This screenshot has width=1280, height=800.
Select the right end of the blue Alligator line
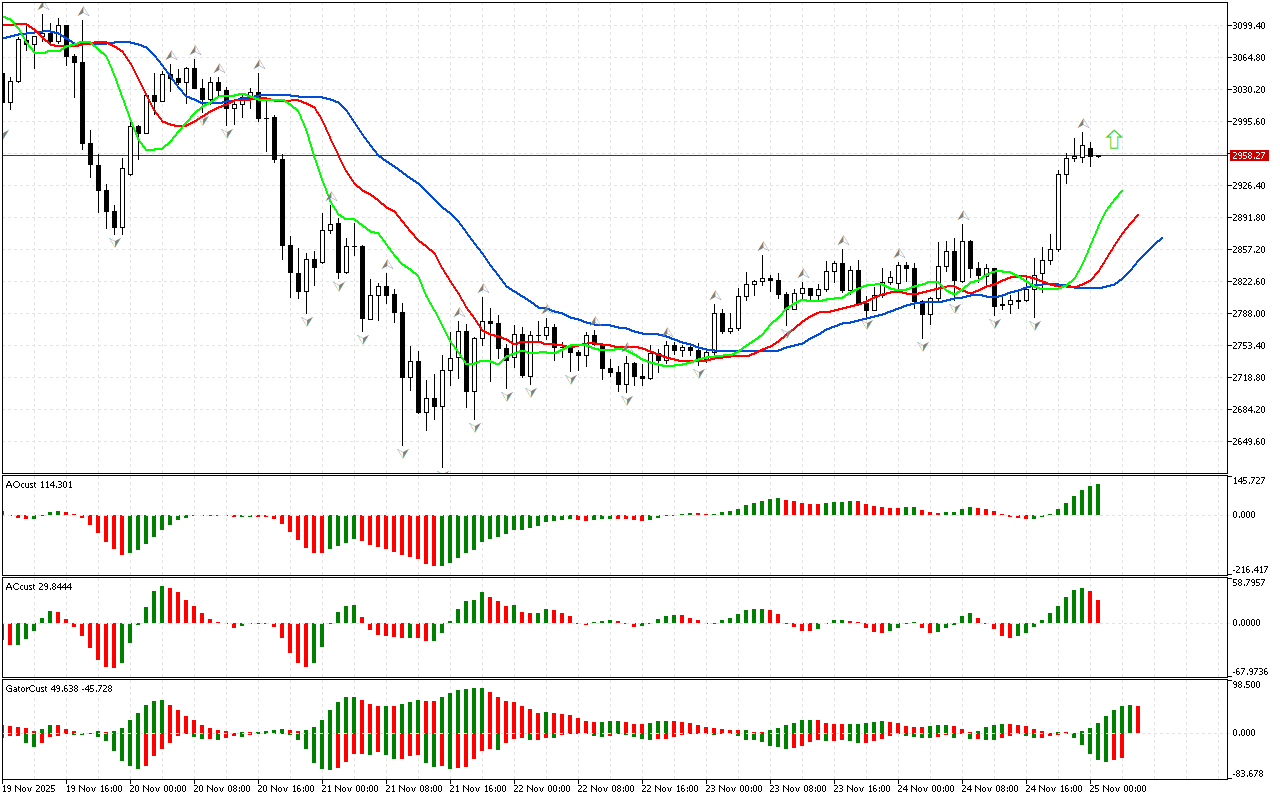[1161, 239]
